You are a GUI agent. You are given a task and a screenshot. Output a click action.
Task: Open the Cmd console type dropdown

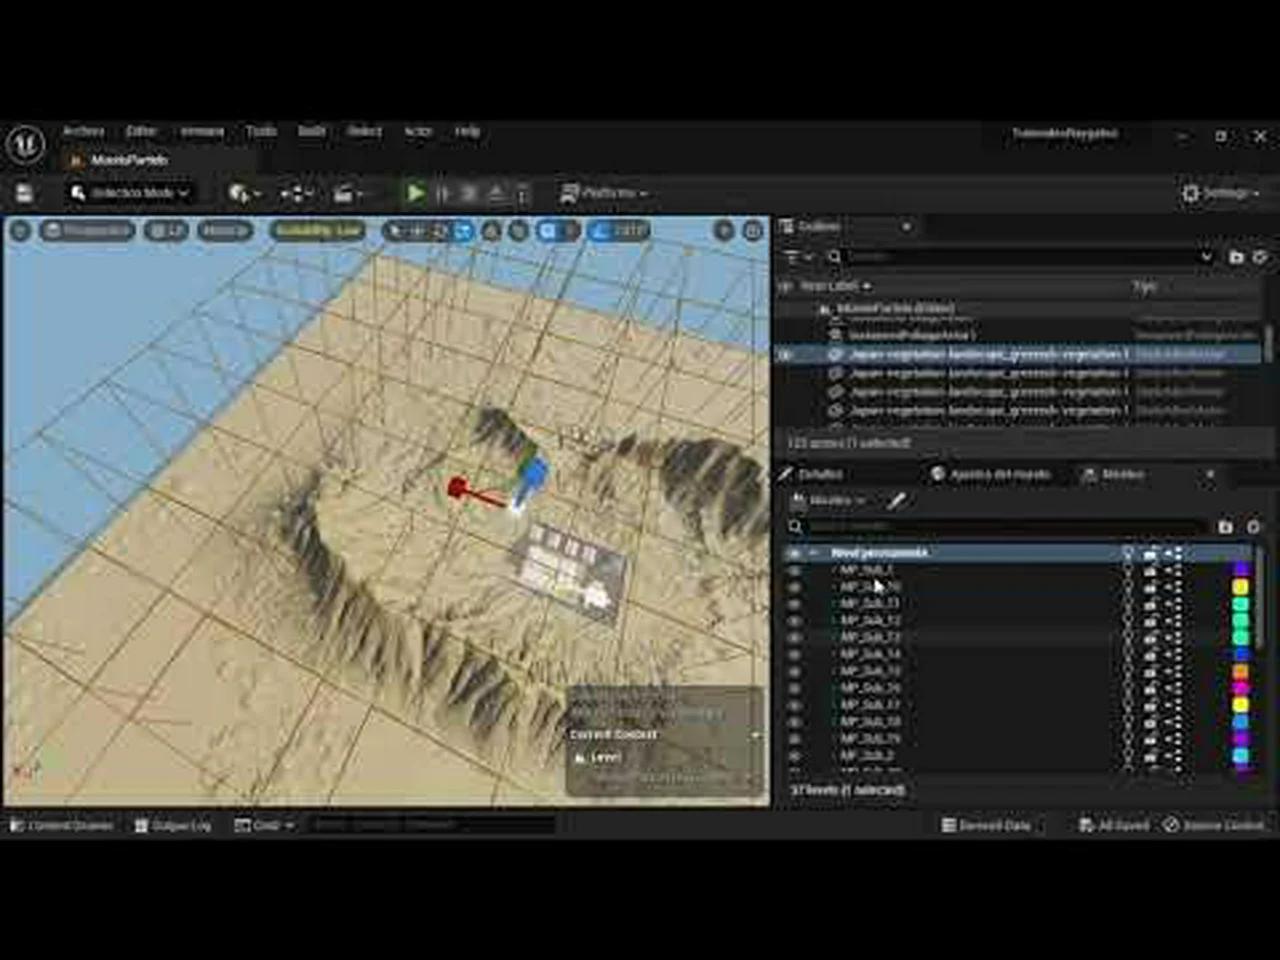264,825
